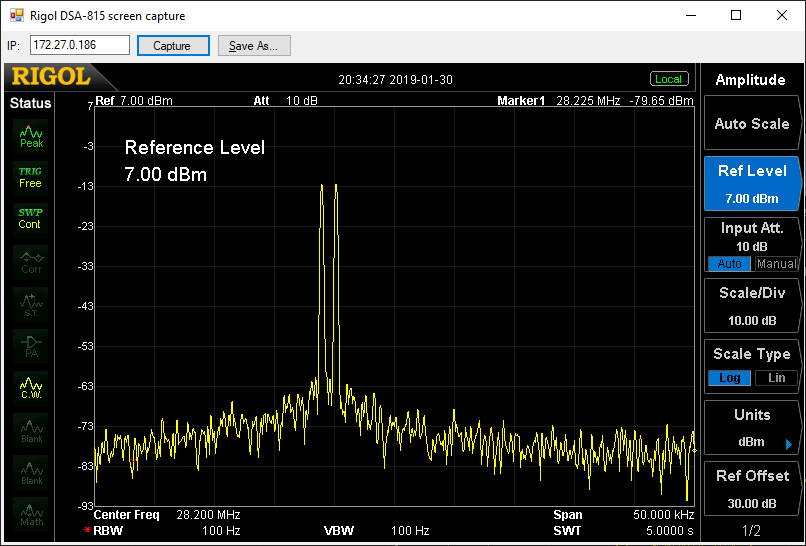This screenshot has width=806, height=546.
Task: Click the Reference Level 7.00 dBm overlay
Action: pyautogui.click(x=194, y=161)
